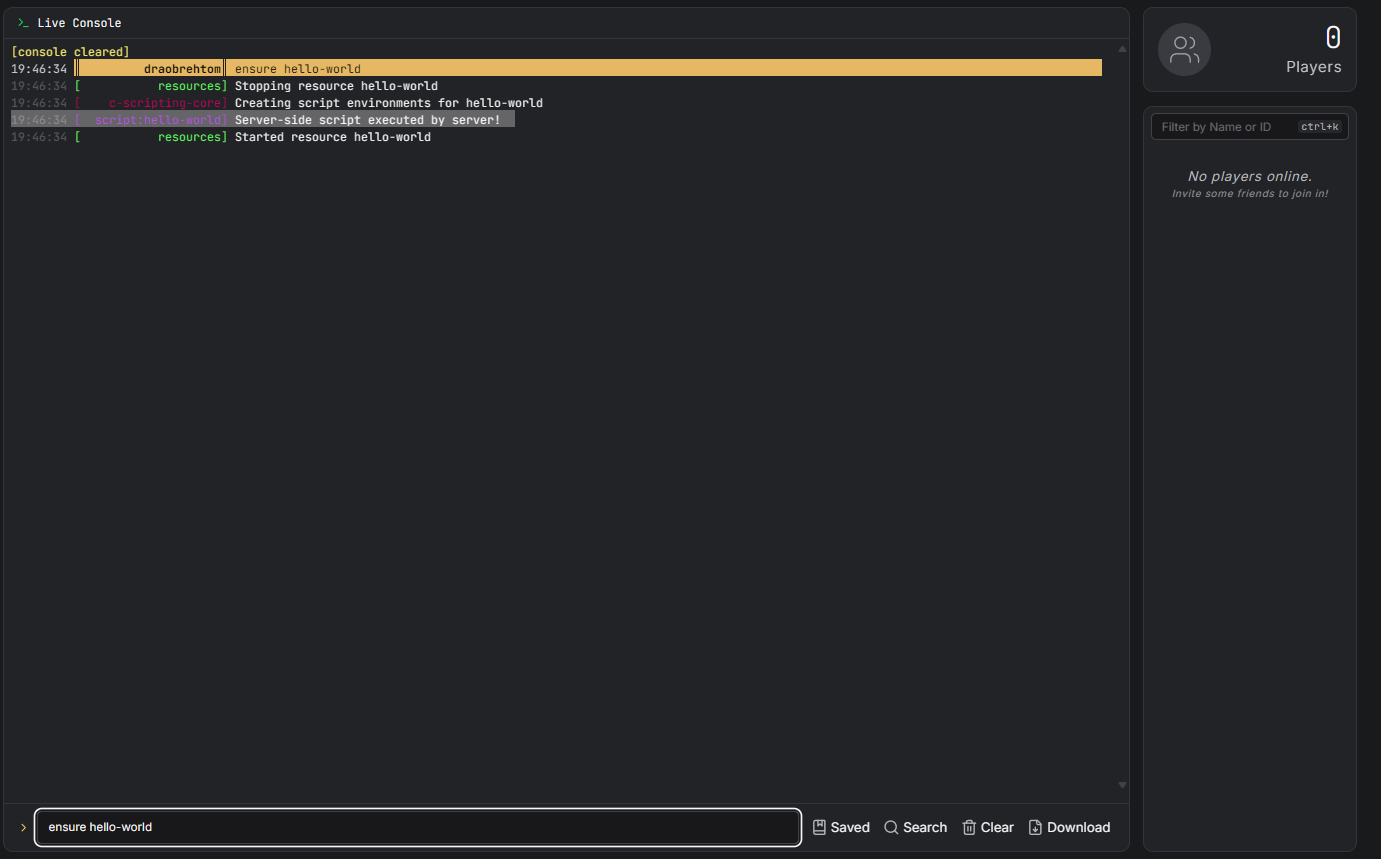Click the file-download icon next to Download

[1034, 827]
